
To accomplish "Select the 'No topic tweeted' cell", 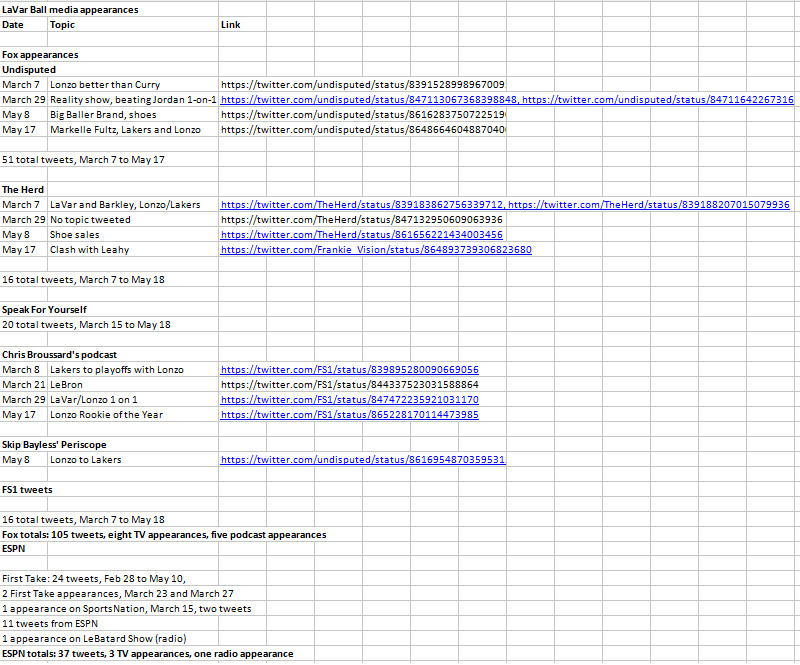I will pos(90,219).
